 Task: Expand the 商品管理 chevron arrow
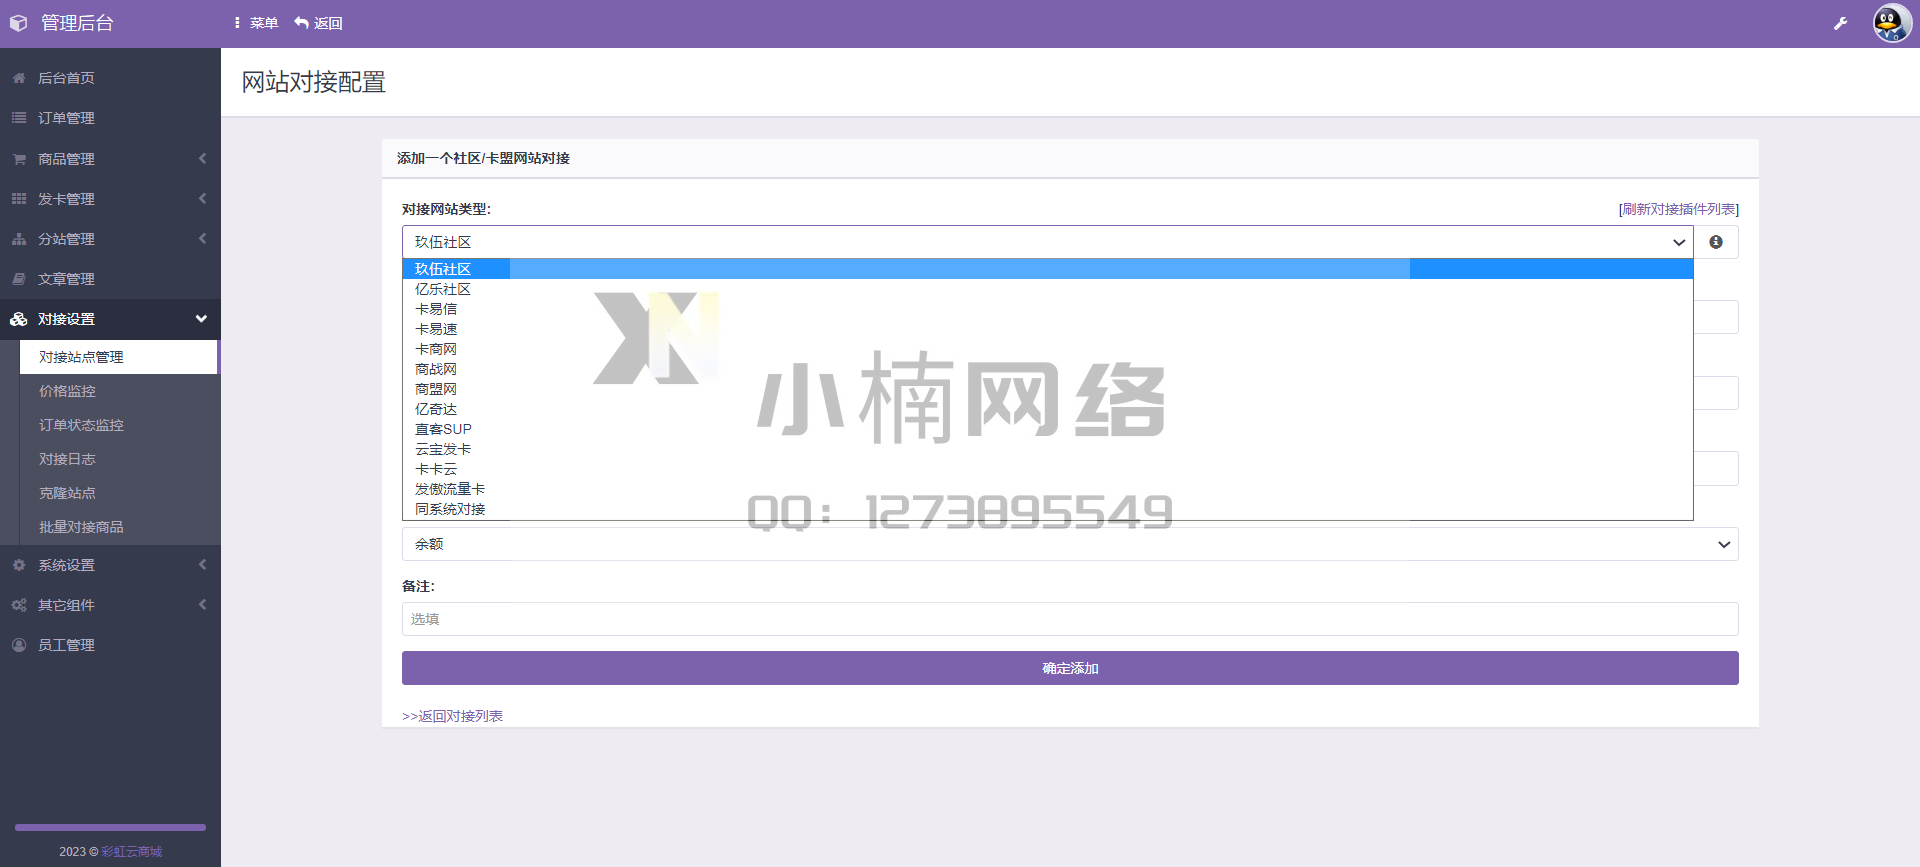(x=202, y=159)
